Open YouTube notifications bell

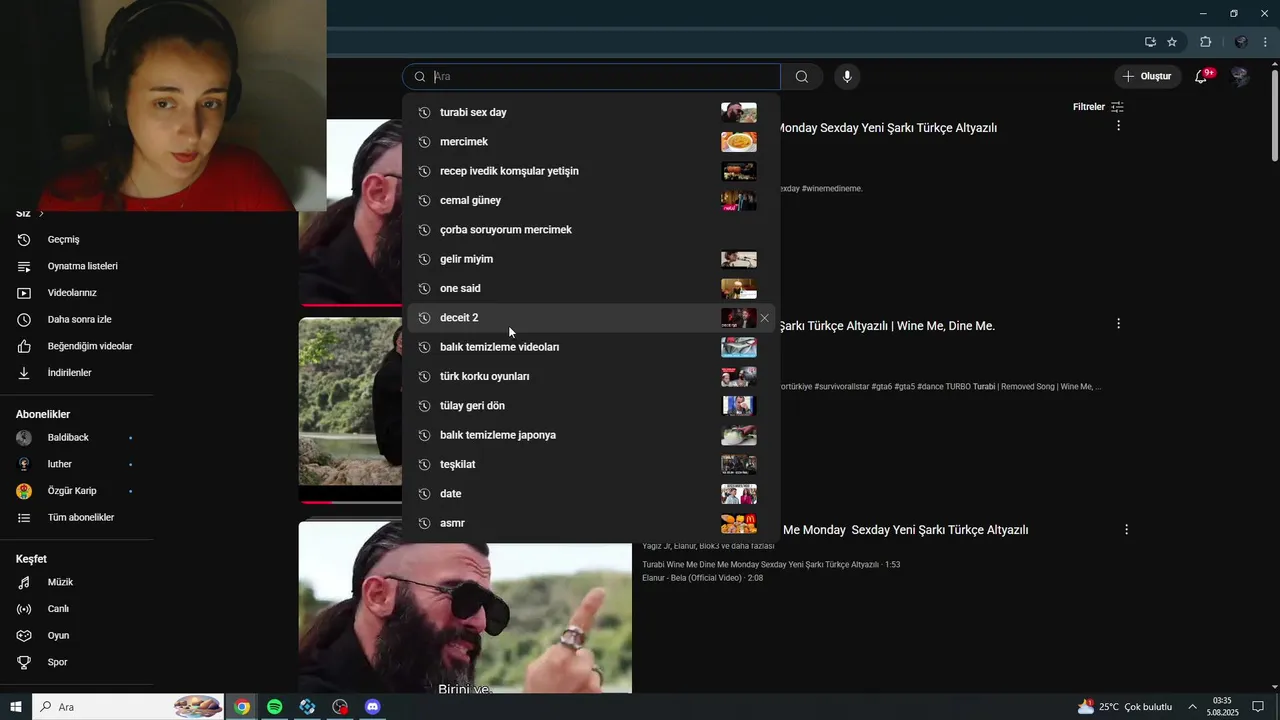coord(1202,77)
